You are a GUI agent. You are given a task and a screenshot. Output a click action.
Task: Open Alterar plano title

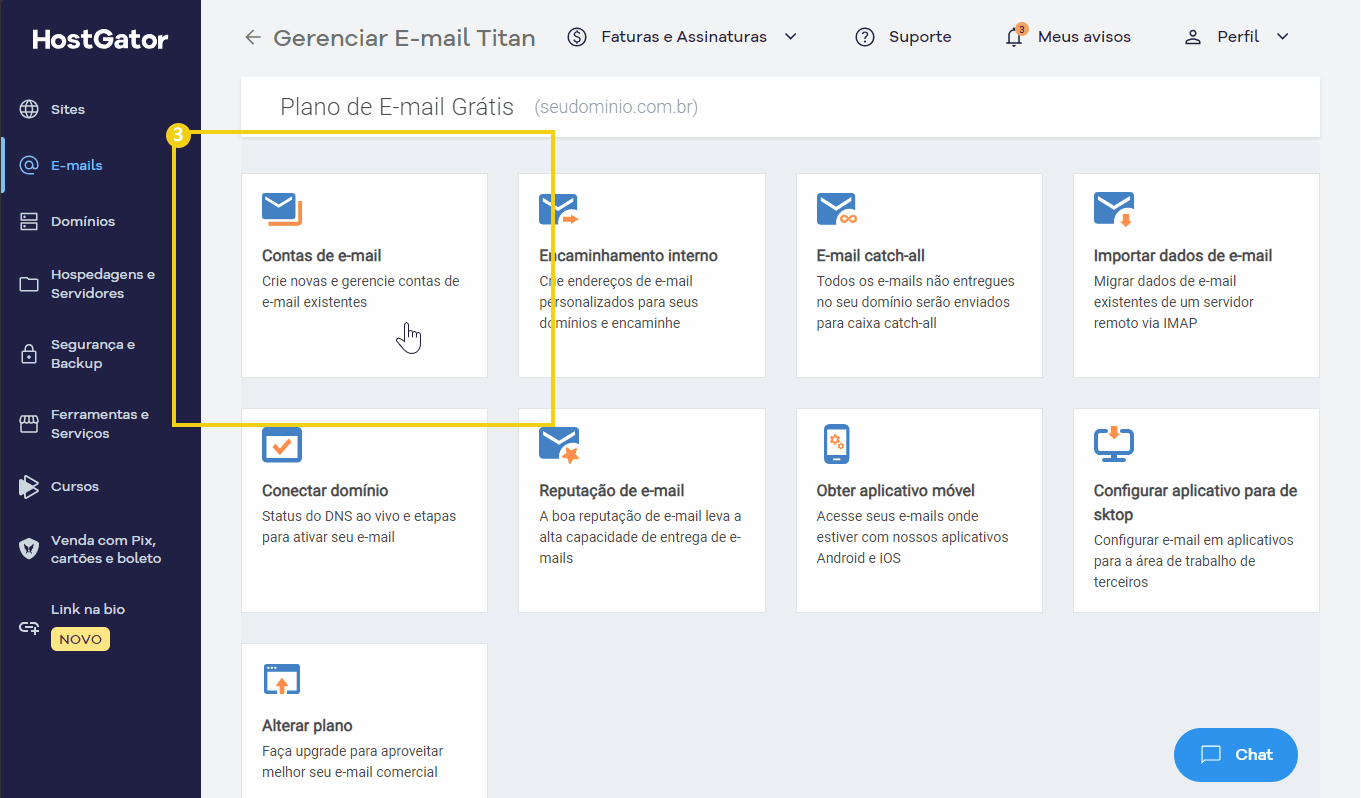(x=307, y=726)
